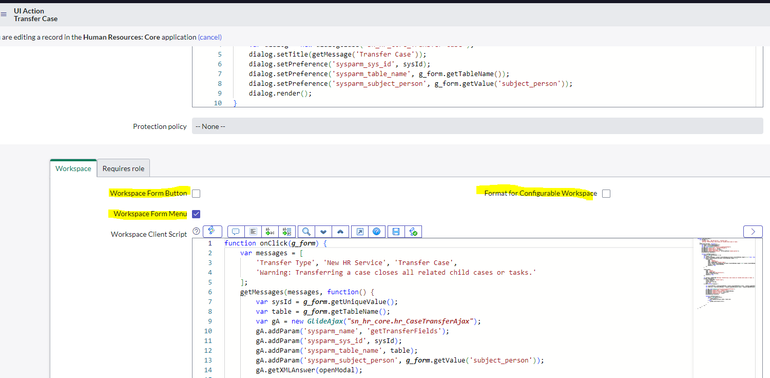Click the 'Transfer Case' record title
The image size is (770, 378).
coord(35,19)
